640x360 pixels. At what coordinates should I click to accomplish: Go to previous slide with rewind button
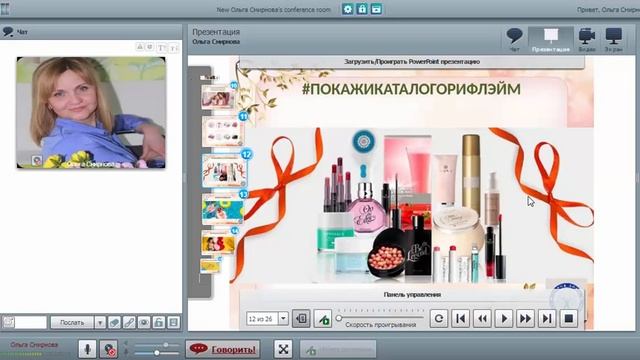pyautogui.click(x=482, y=318)
